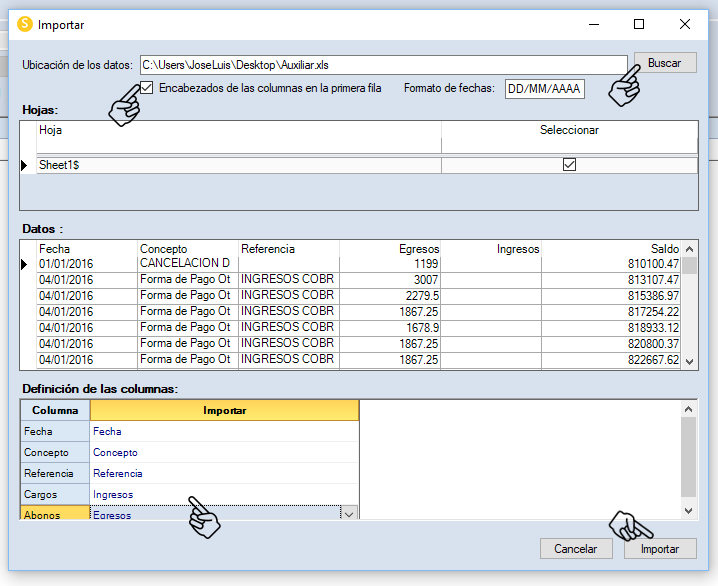Click the Saldo column header

(x=611, y=249)
